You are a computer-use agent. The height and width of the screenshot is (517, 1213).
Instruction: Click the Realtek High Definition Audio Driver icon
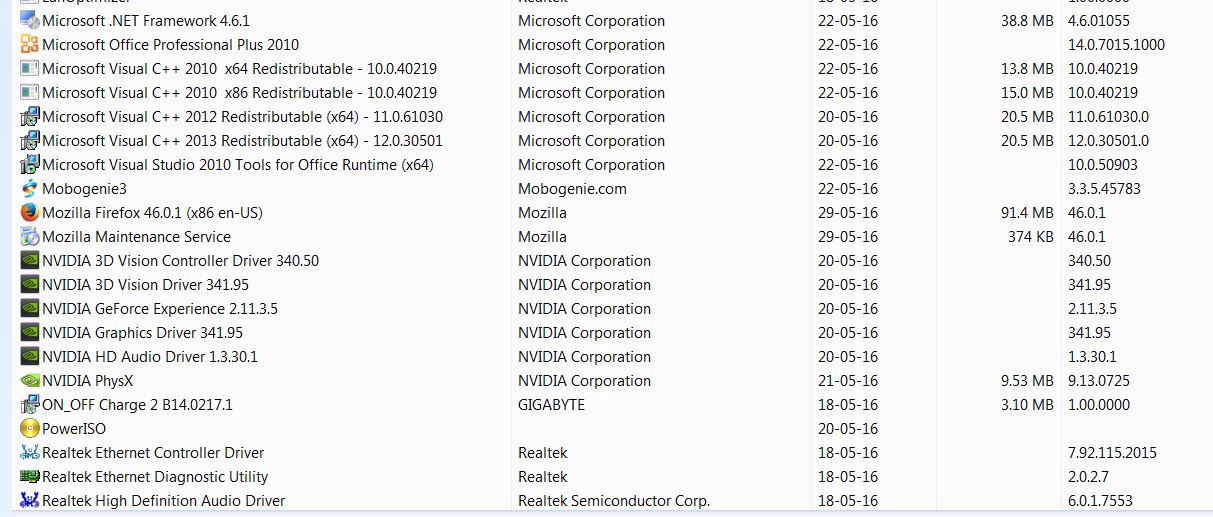(x=30, y=500)
